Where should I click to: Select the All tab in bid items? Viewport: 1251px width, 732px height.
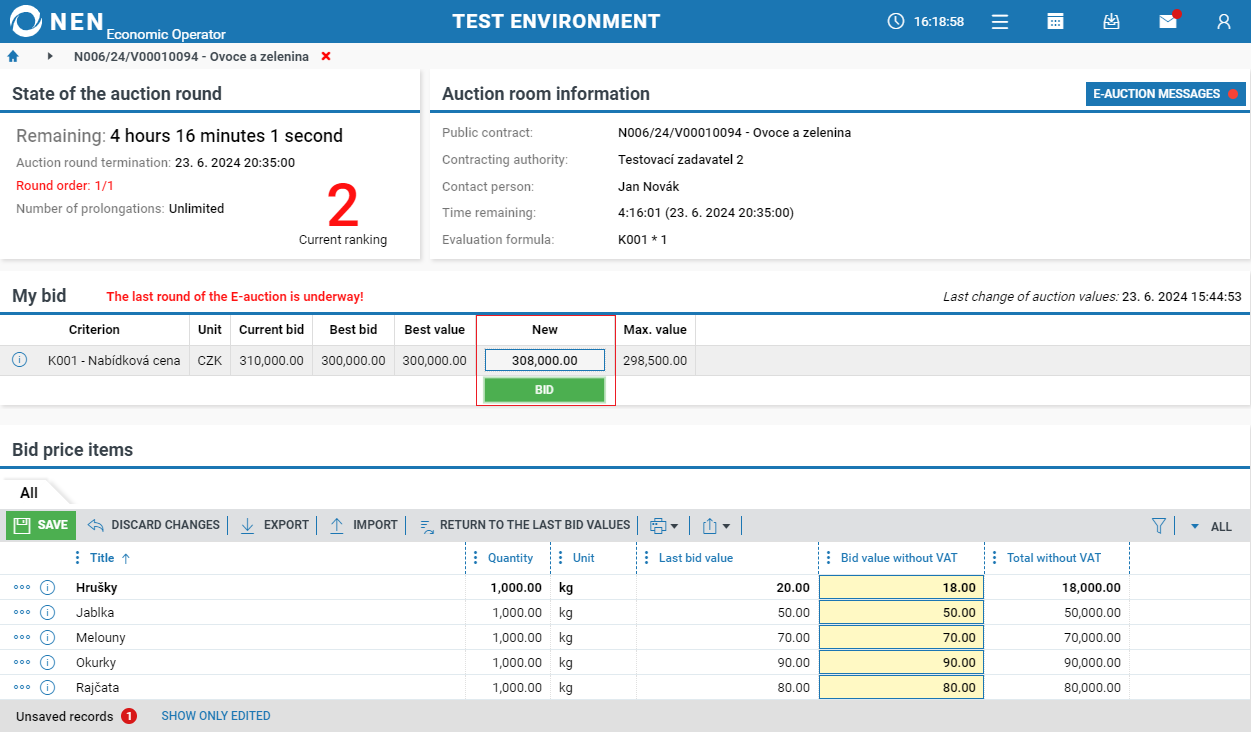(29, 493)
